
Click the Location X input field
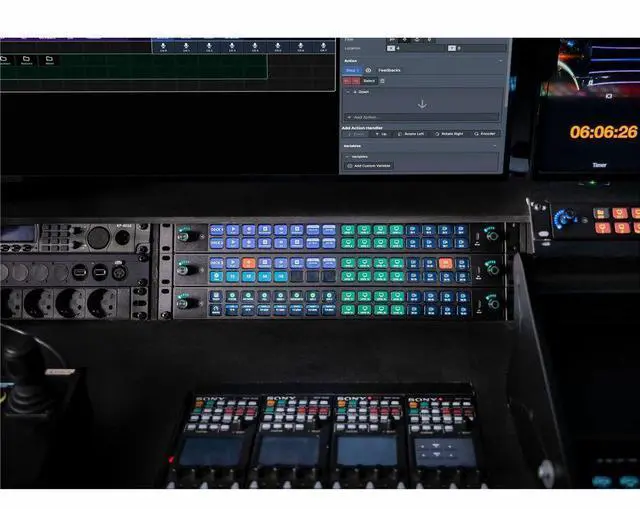[420, 48]
